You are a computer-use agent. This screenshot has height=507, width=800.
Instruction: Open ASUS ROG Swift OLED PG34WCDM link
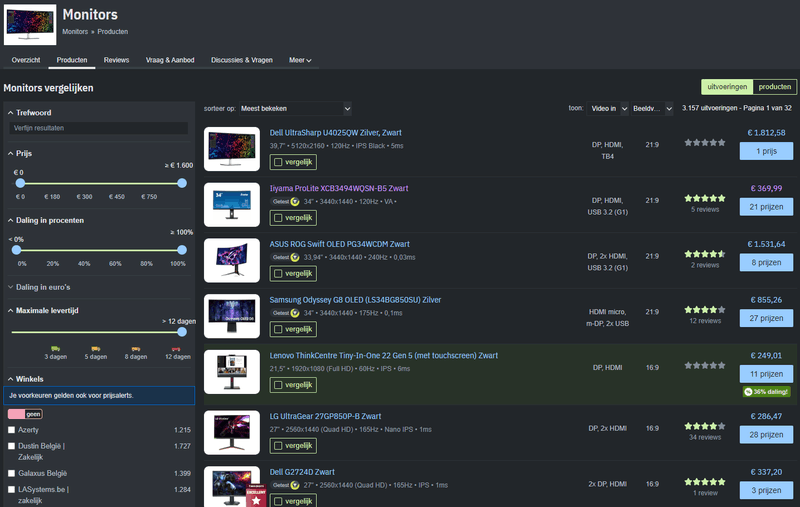click(x=339, y=244)
